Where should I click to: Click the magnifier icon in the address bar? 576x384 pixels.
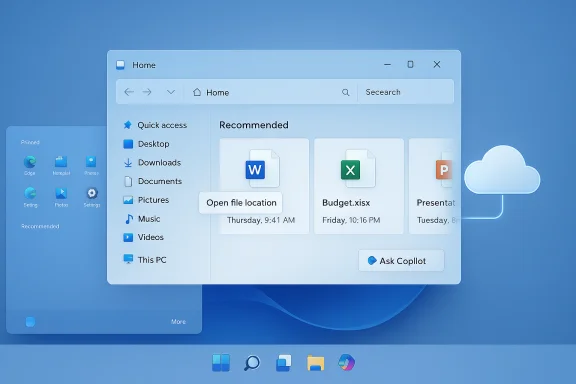click(345, 92)
